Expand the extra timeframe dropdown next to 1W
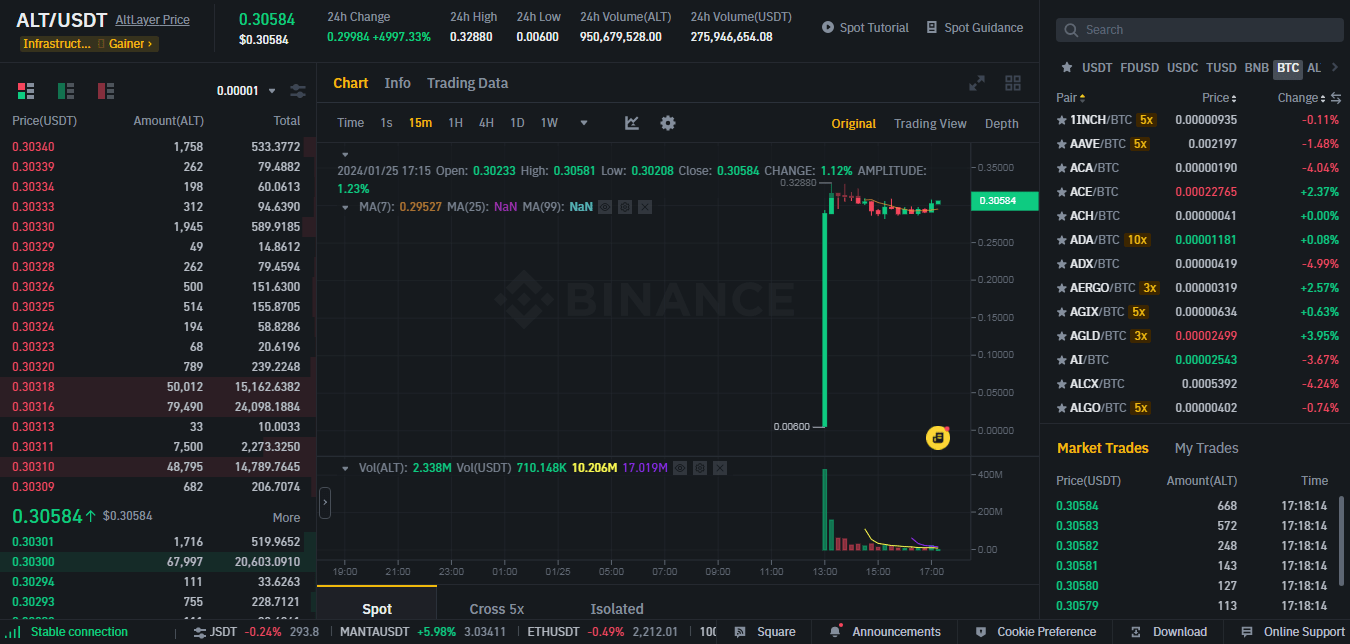This screenshot has height=644, width=1350. [x=584, y=122]
